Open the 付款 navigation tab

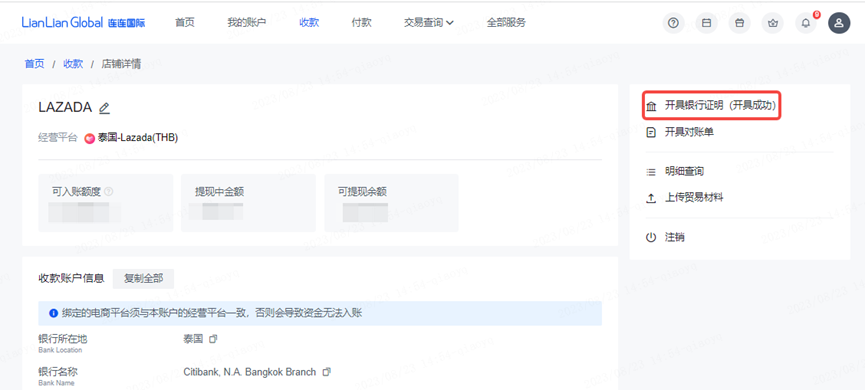(x=361, y=23)
